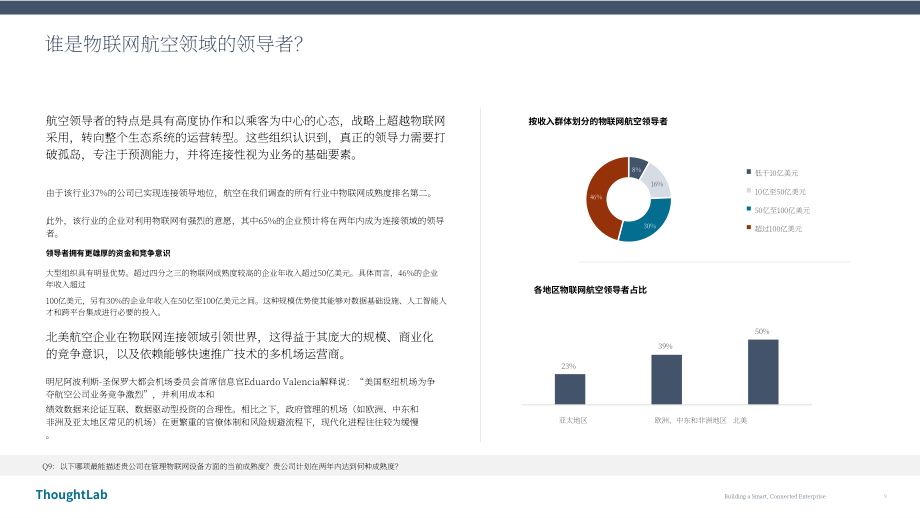Click the chart title 各地区物联网航空领导者占比

tap(590, 290)
